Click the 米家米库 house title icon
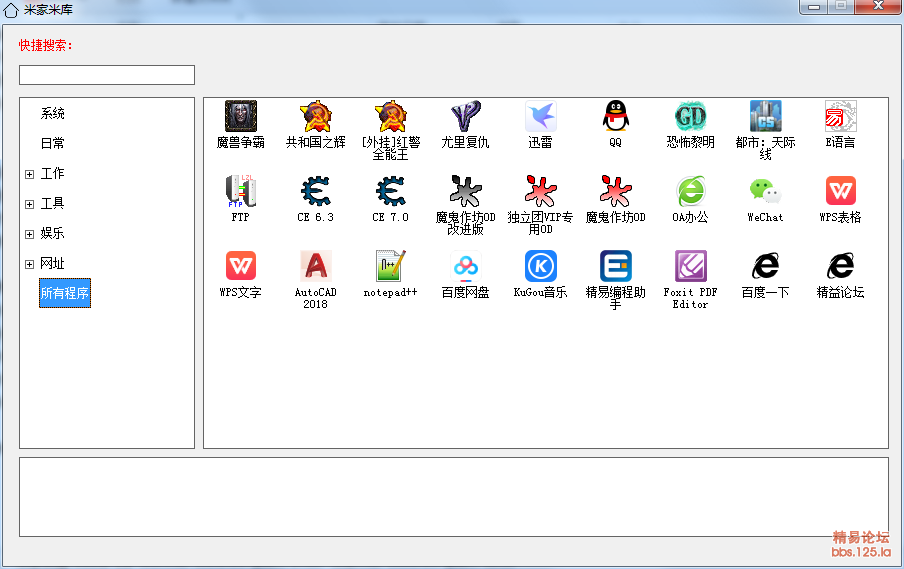The height and width of the screenshot is (569, 904). coord(11,10)
